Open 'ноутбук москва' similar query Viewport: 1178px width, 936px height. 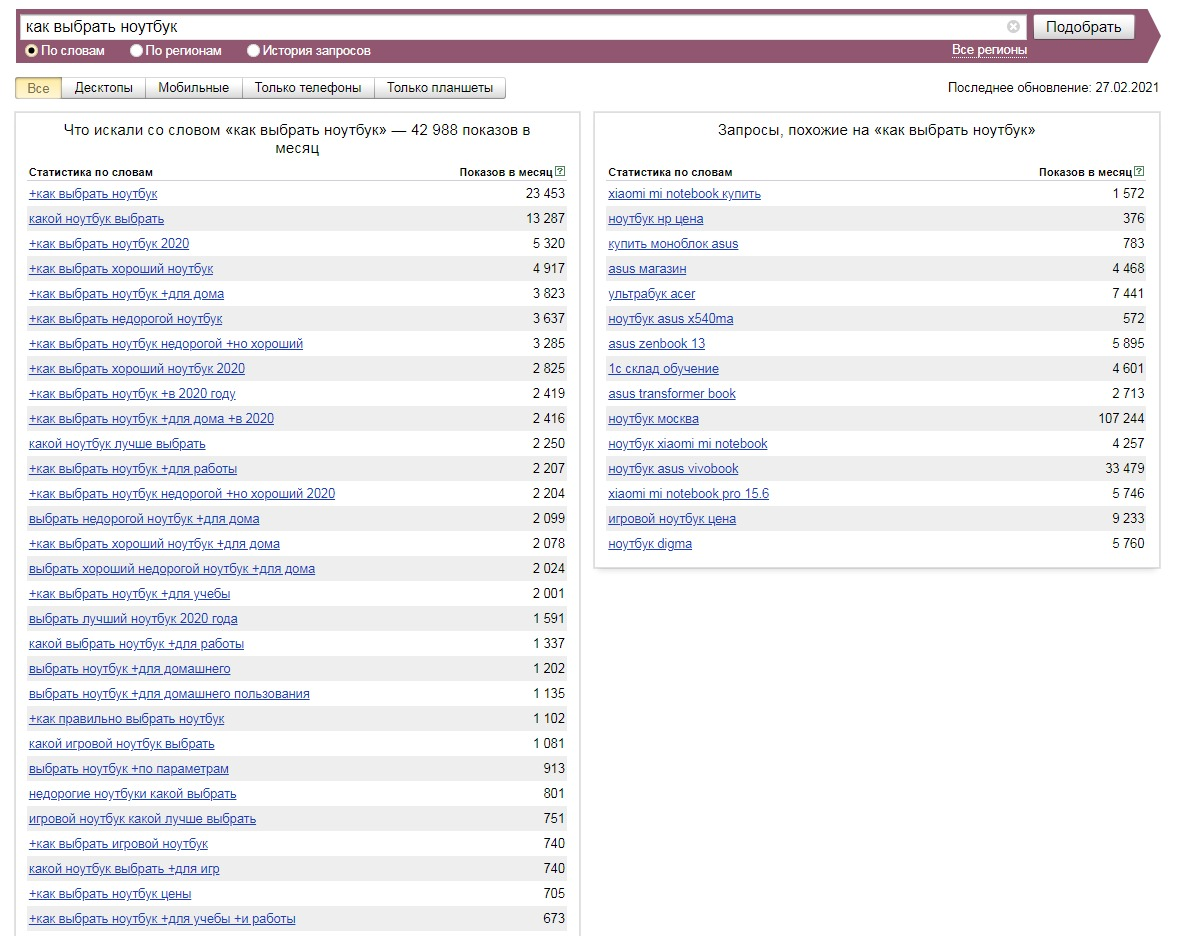[654, 418]
